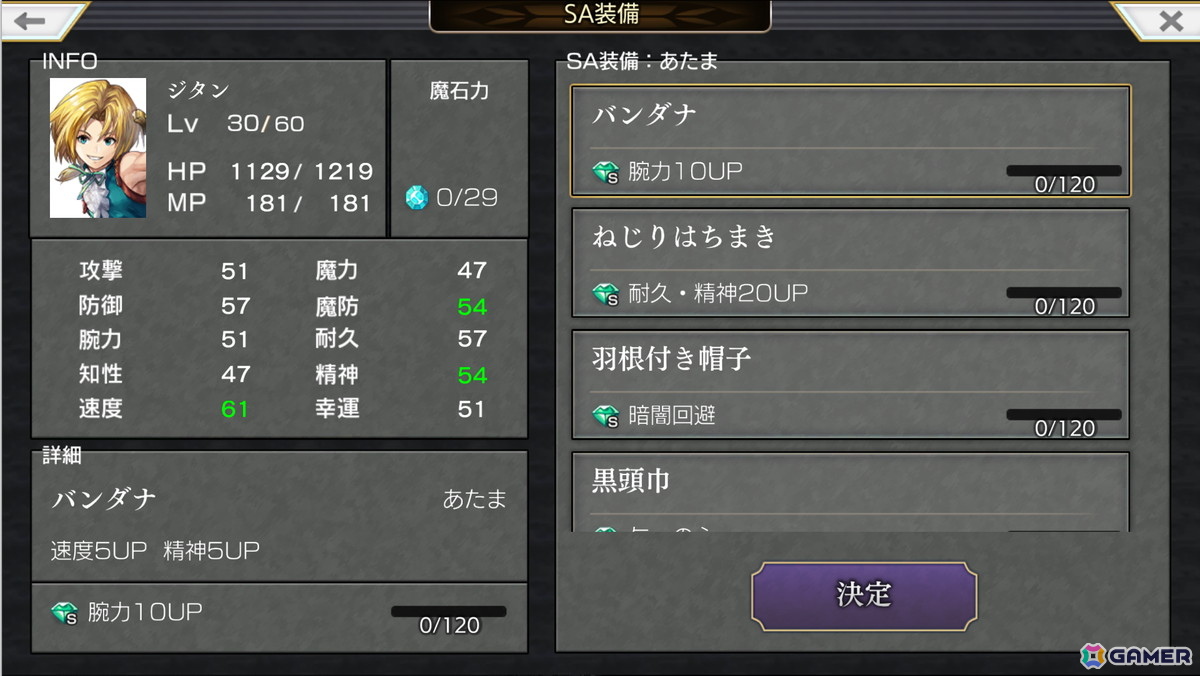Click the gem icon in 詳細 panel

point(65,613)
